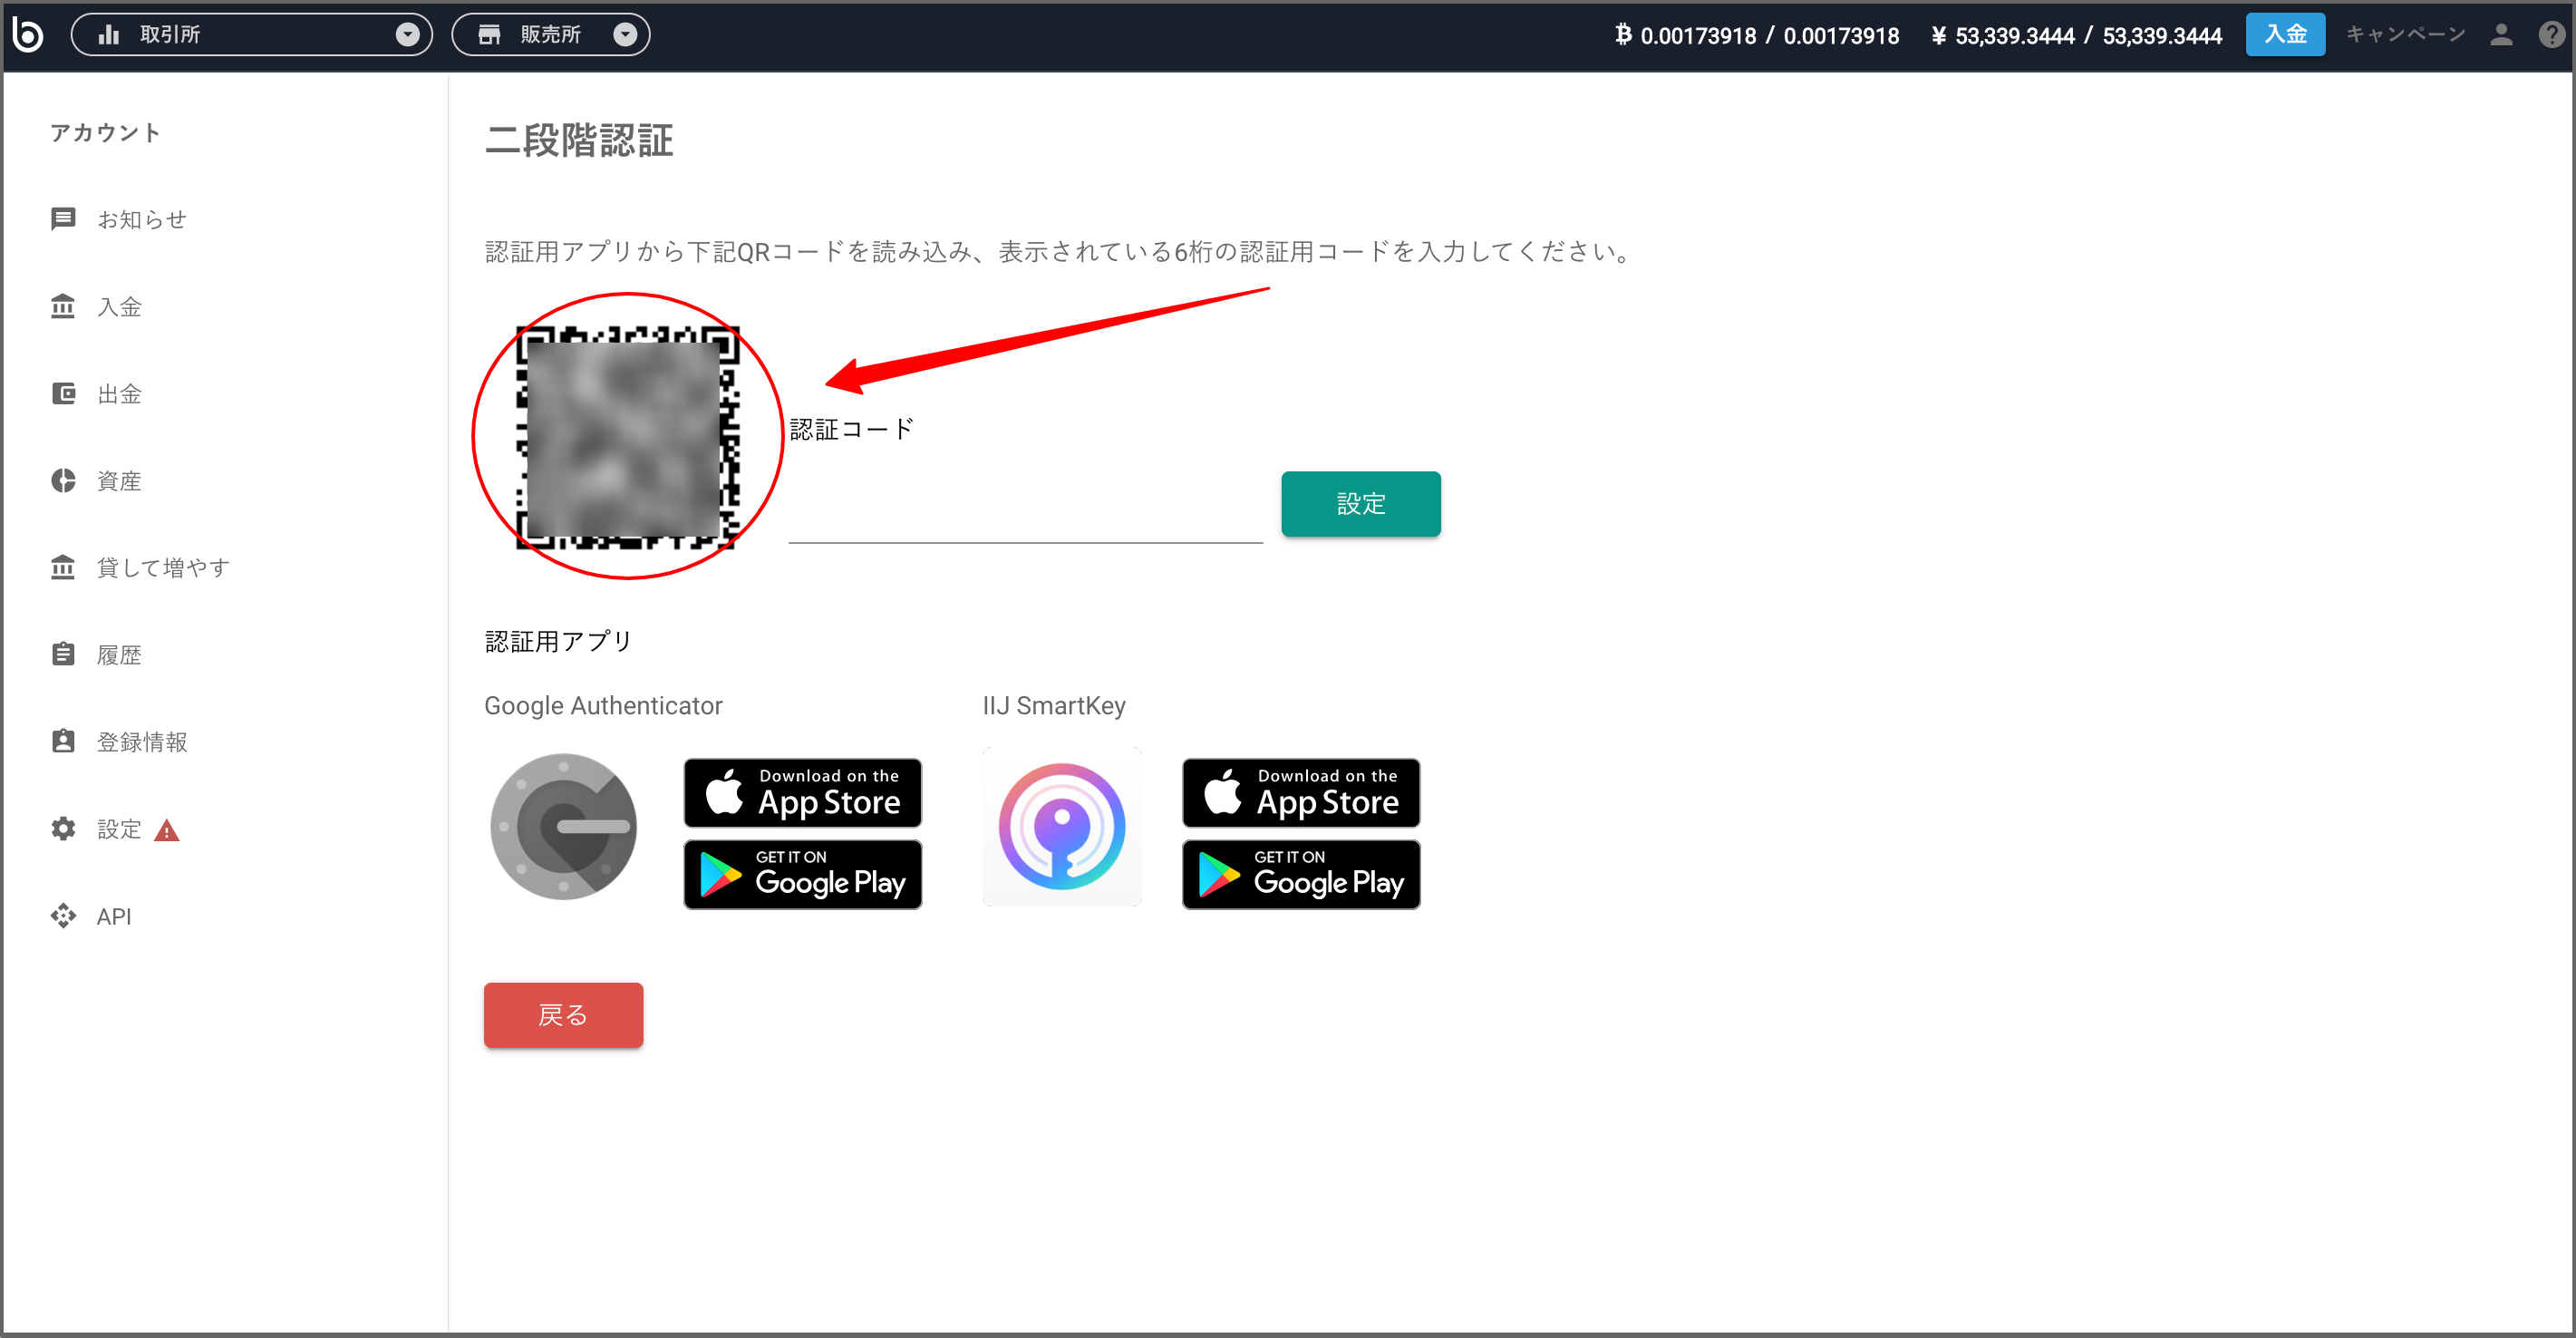Click the Google Authenticator app icon
Viewport: 2576px width, 1338px height.
pyautogui.click(x=563, y=826)
